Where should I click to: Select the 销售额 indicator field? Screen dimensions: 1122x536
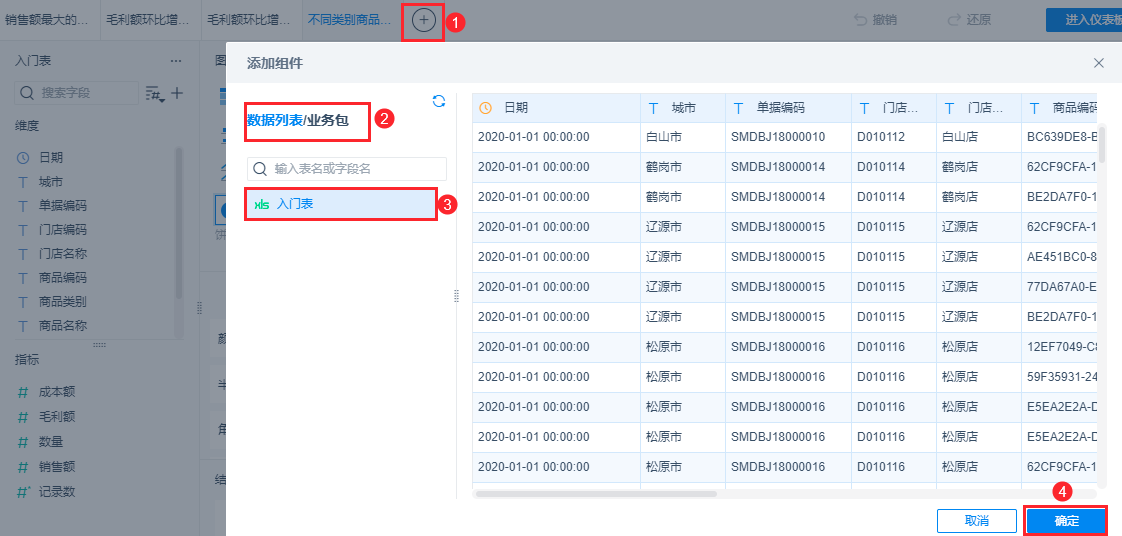(x=57, y=467)
